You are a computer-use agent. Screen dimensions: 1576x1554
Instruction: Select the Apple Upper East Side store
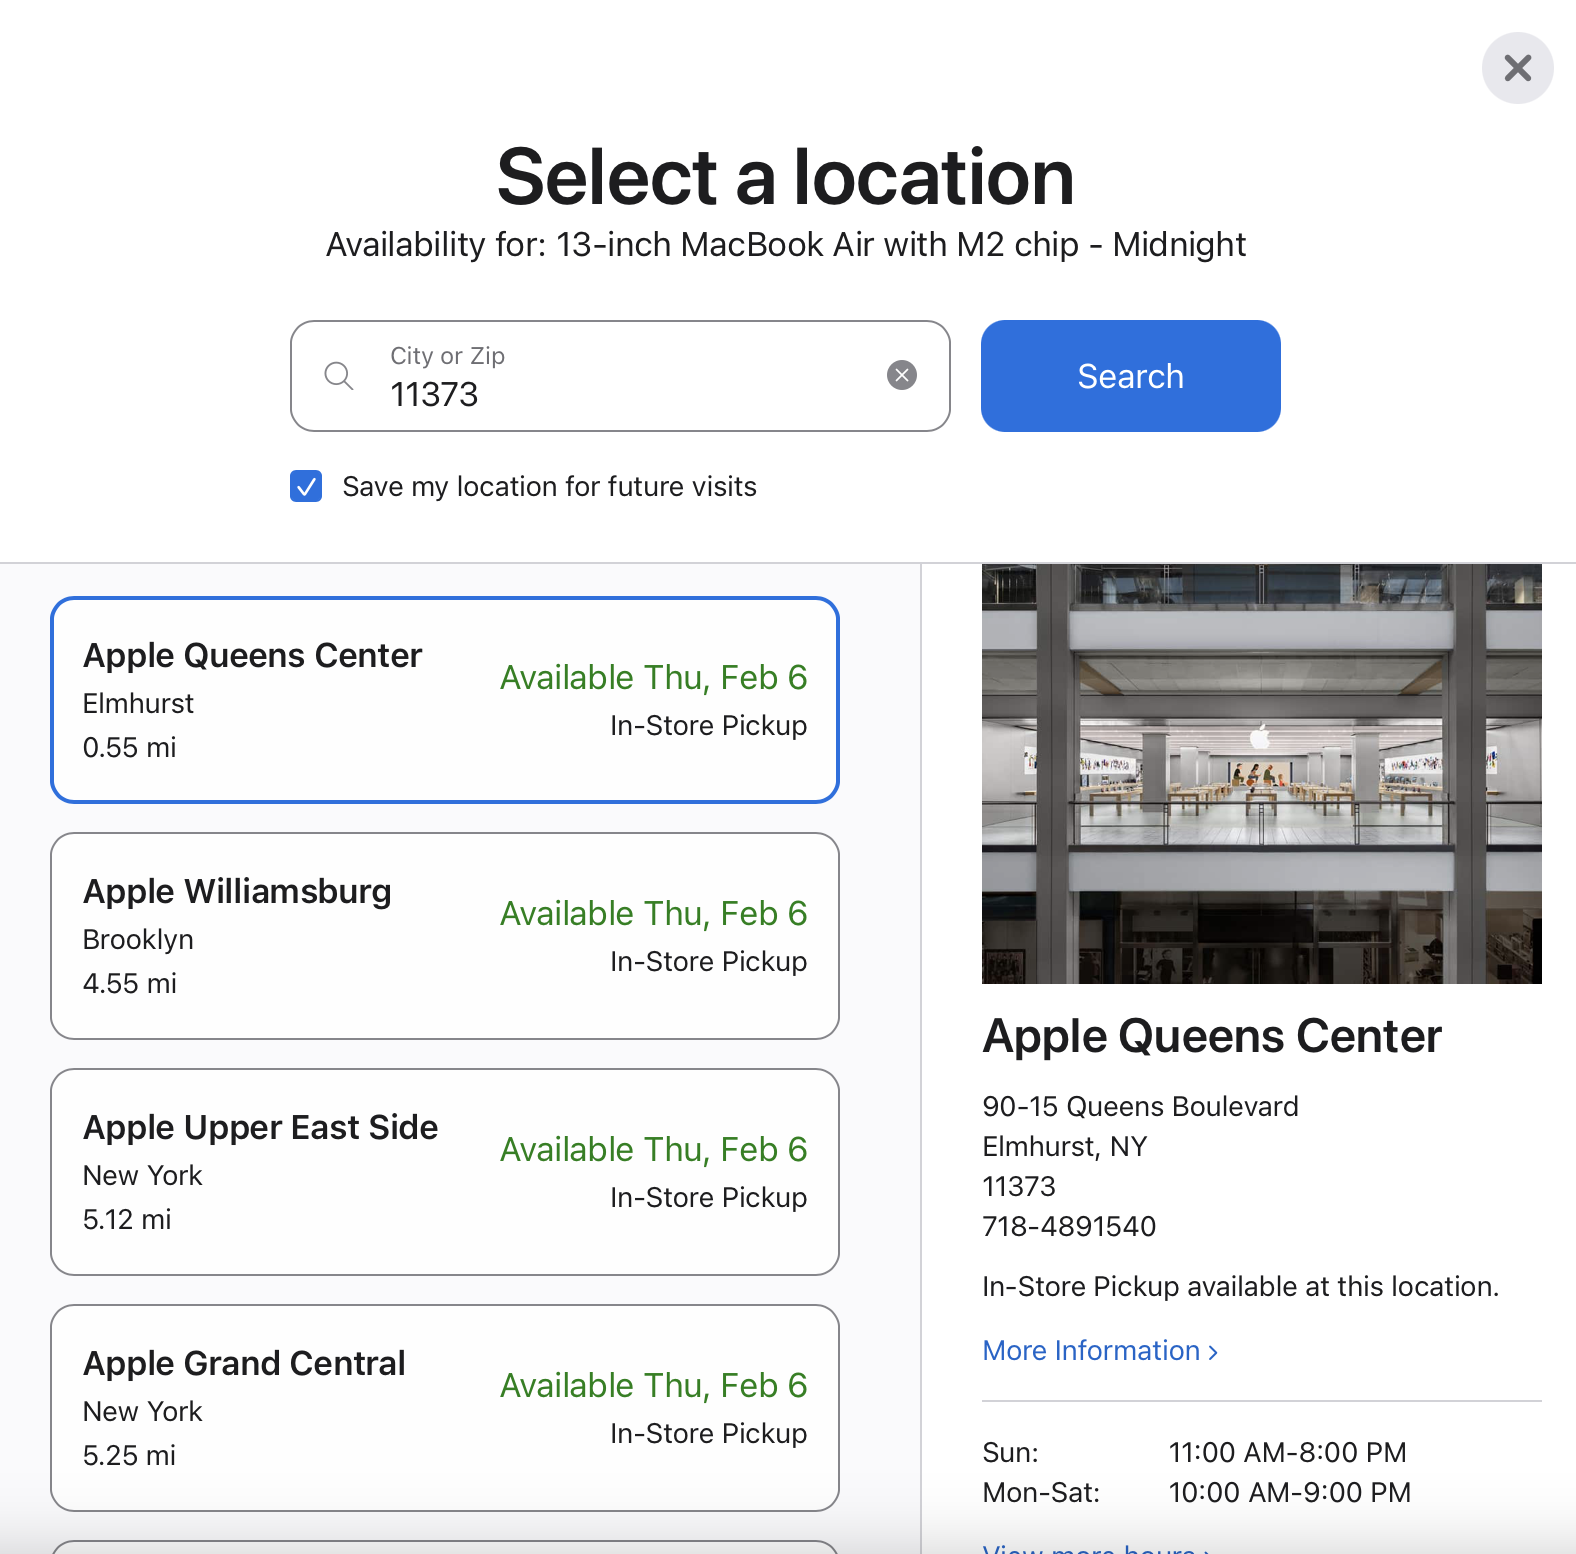(x=444, y=1172)
